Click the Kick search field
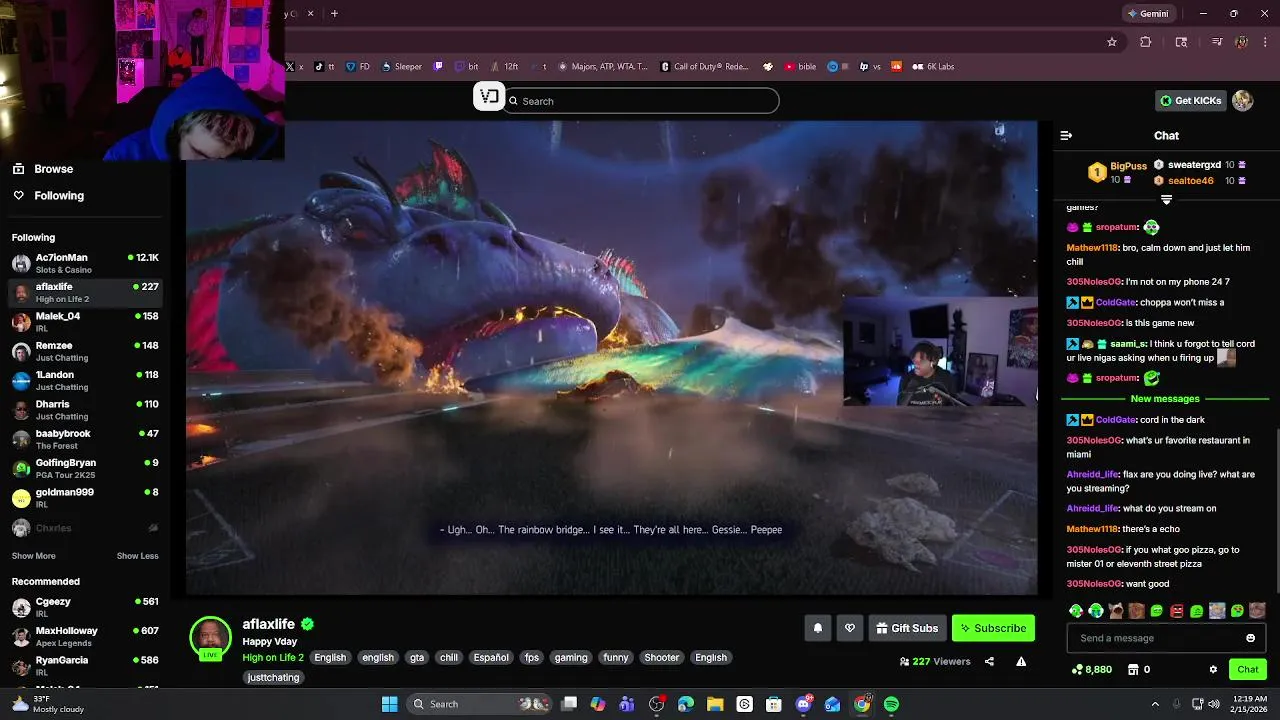This screenshot has height=720, width=1280. tap(641, 101)
